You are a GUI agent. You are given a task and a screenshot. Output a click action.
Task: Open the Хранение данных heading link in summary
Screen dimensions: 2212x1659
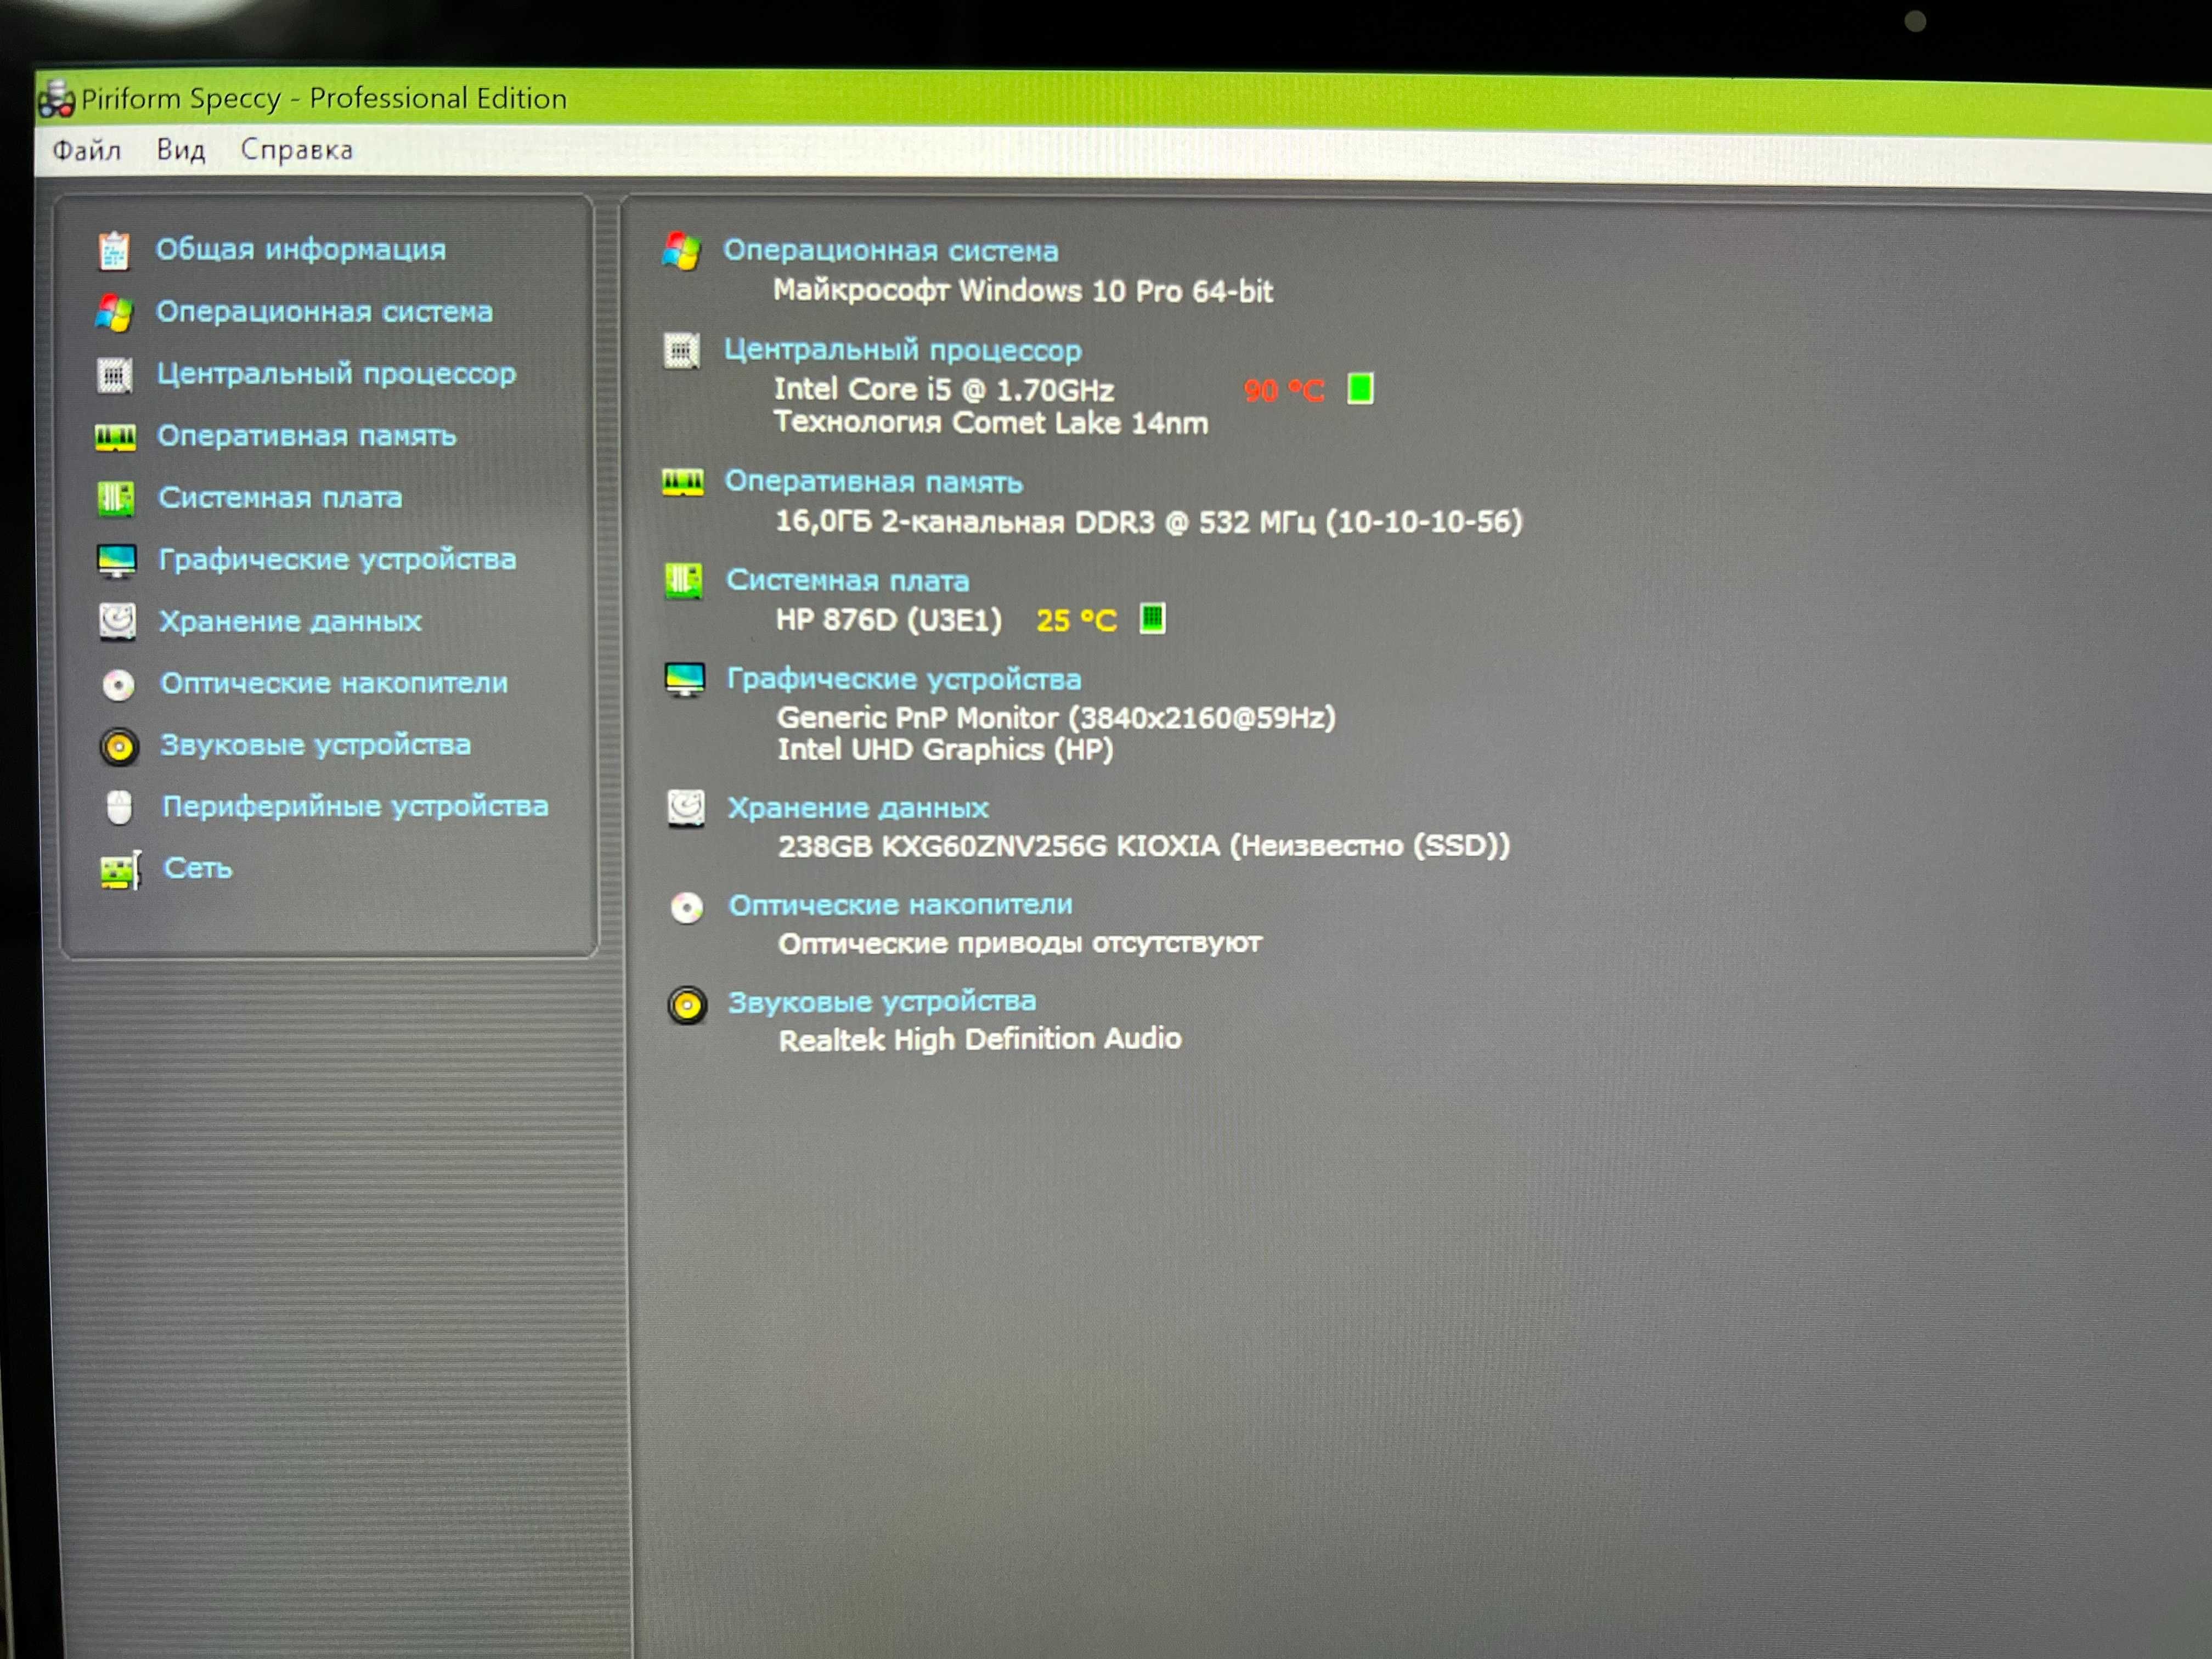click(858, 808)
